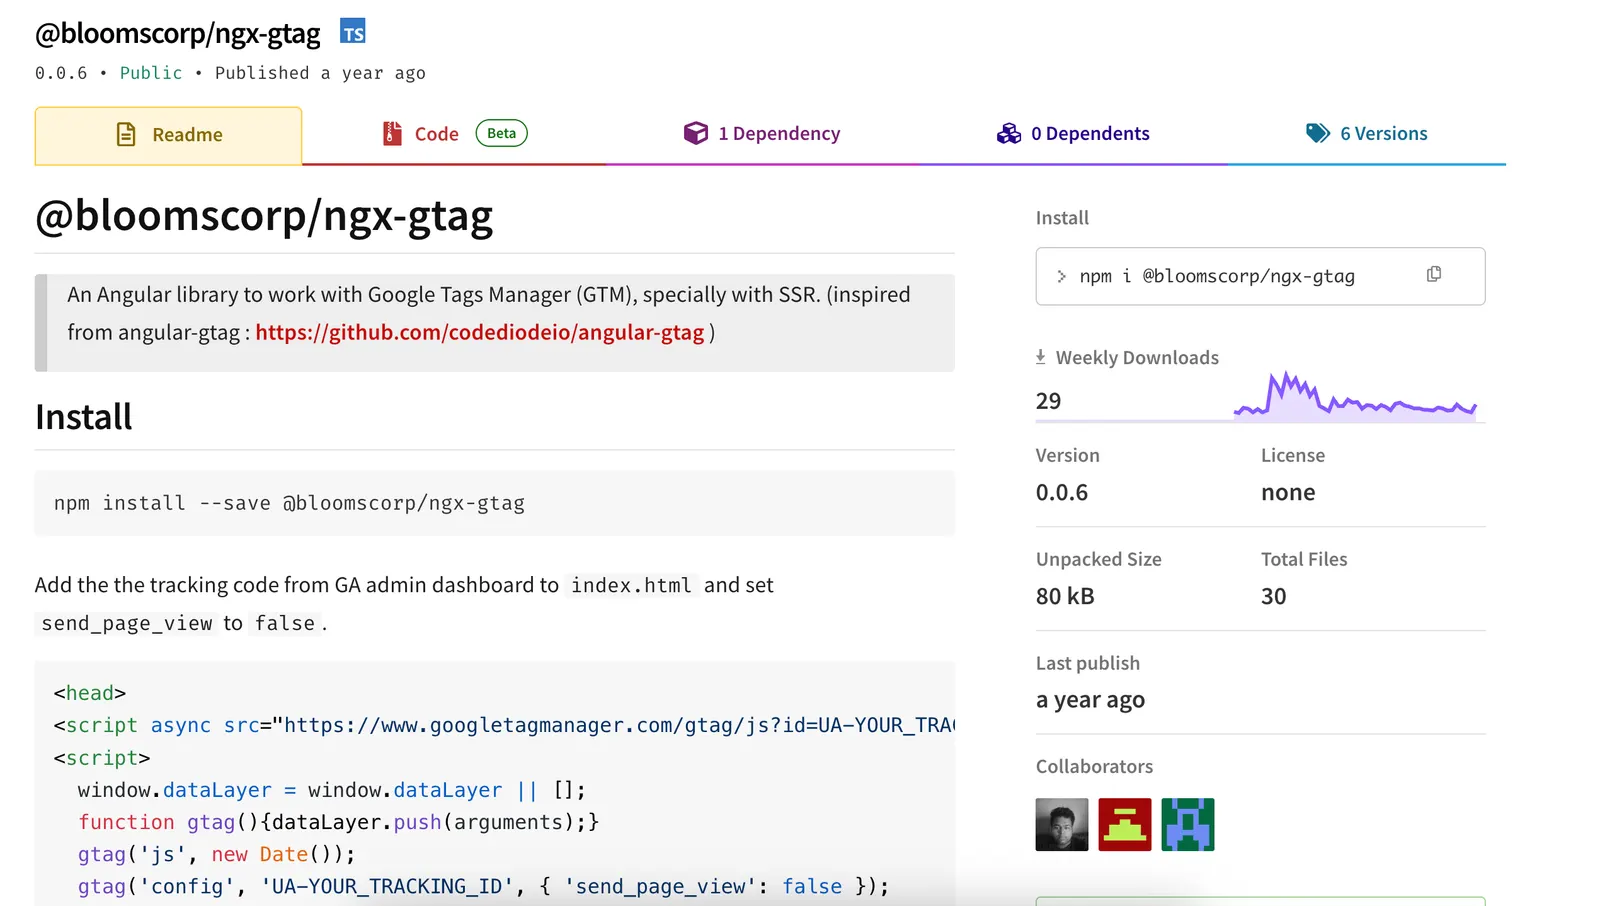The width and height of the screenshot is (1600, 906).
Task: Show the 0 Dependents tab
Action: (x=1072, y=134)
